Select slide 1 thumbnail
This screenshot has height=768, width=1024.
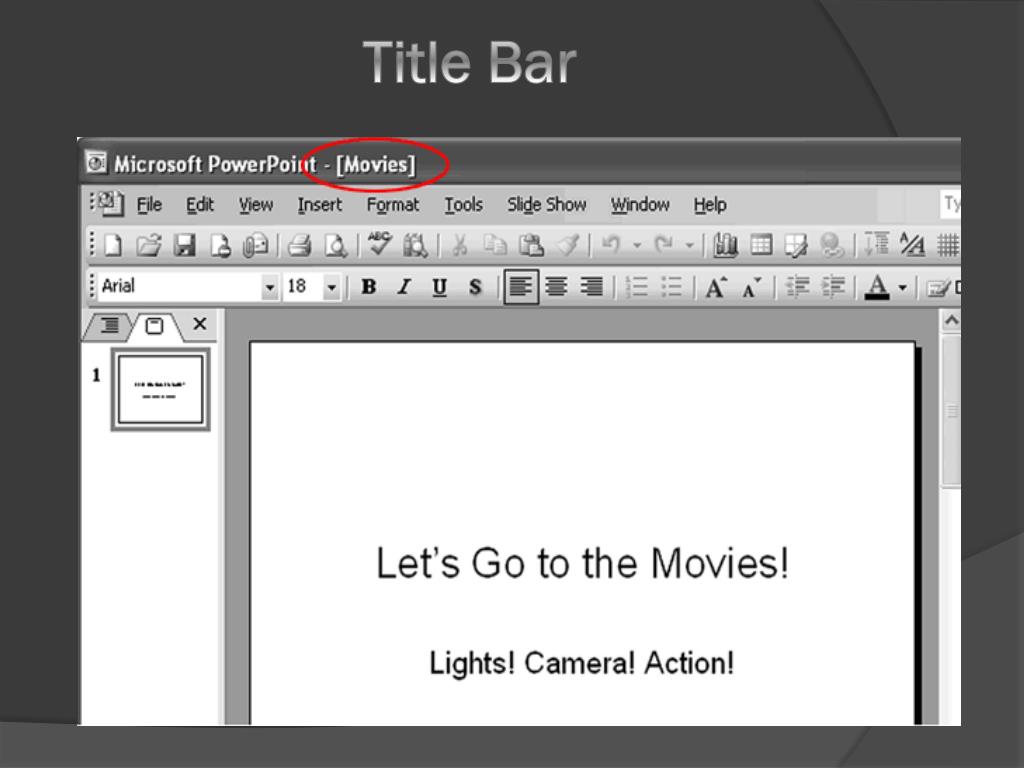(161, 389)
